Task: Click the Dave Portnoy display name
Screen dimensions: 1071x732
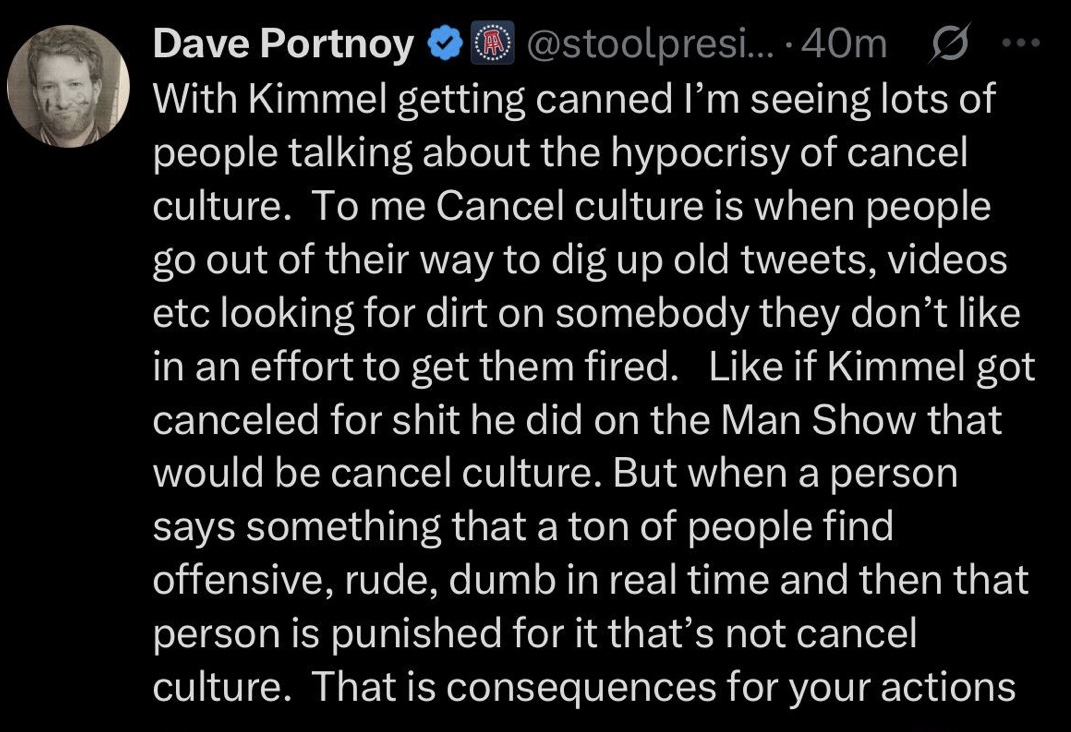Action: pos(284,46)
